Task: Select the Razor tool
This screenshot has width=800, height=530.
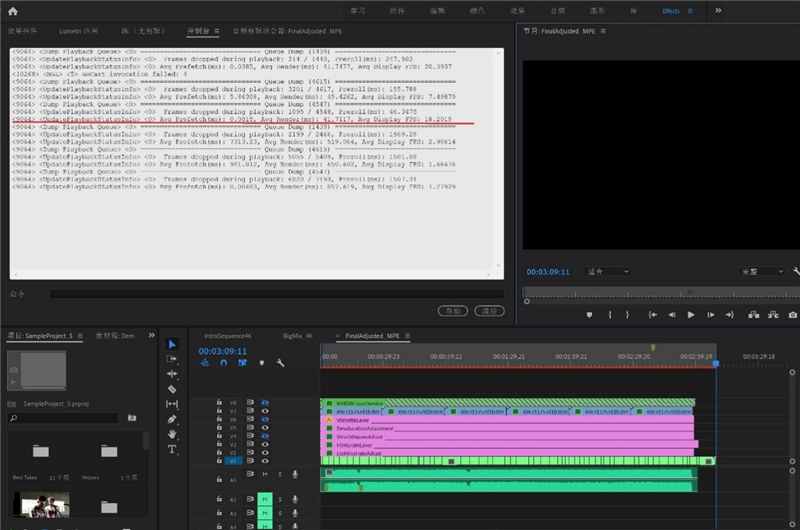Action: click(172, 389)
